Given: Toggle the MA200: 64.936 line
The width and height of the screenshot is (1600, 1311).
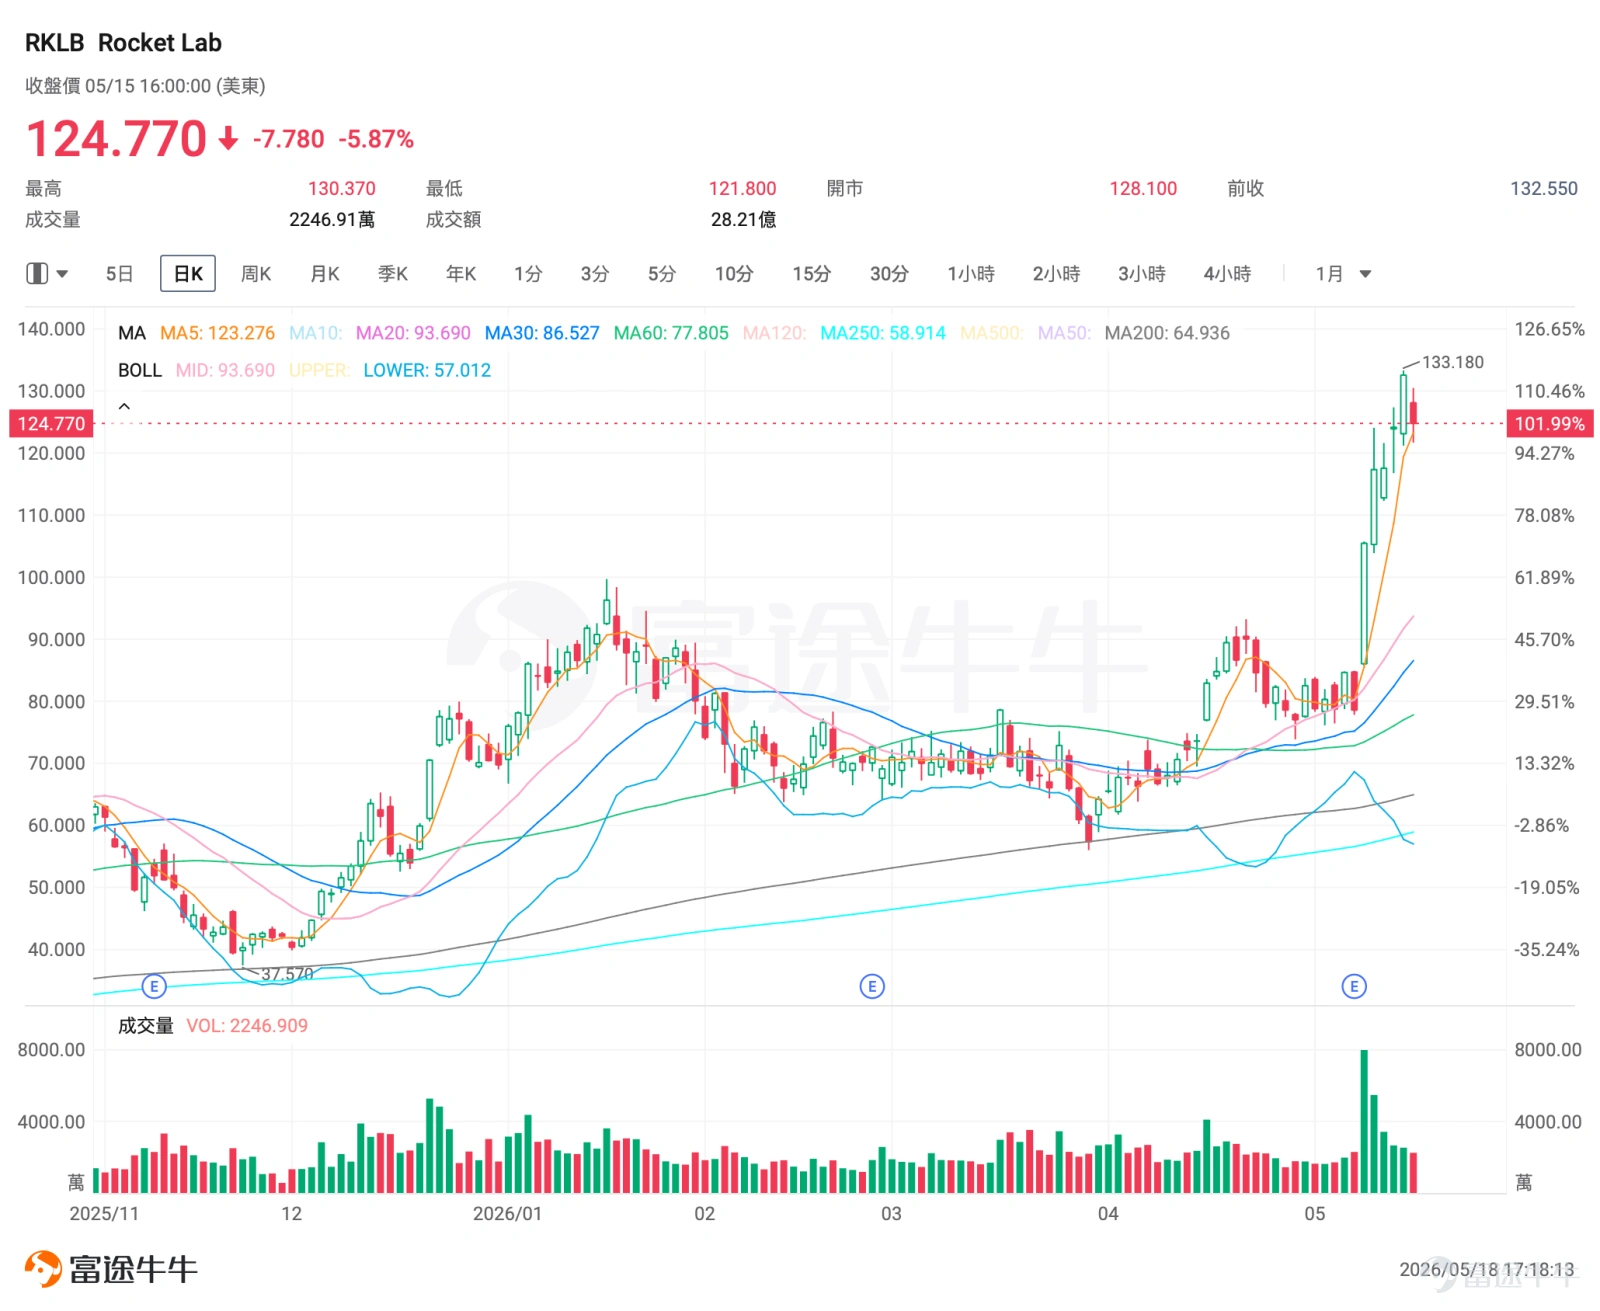Looking at the screenshot, I should [1167, 333].
